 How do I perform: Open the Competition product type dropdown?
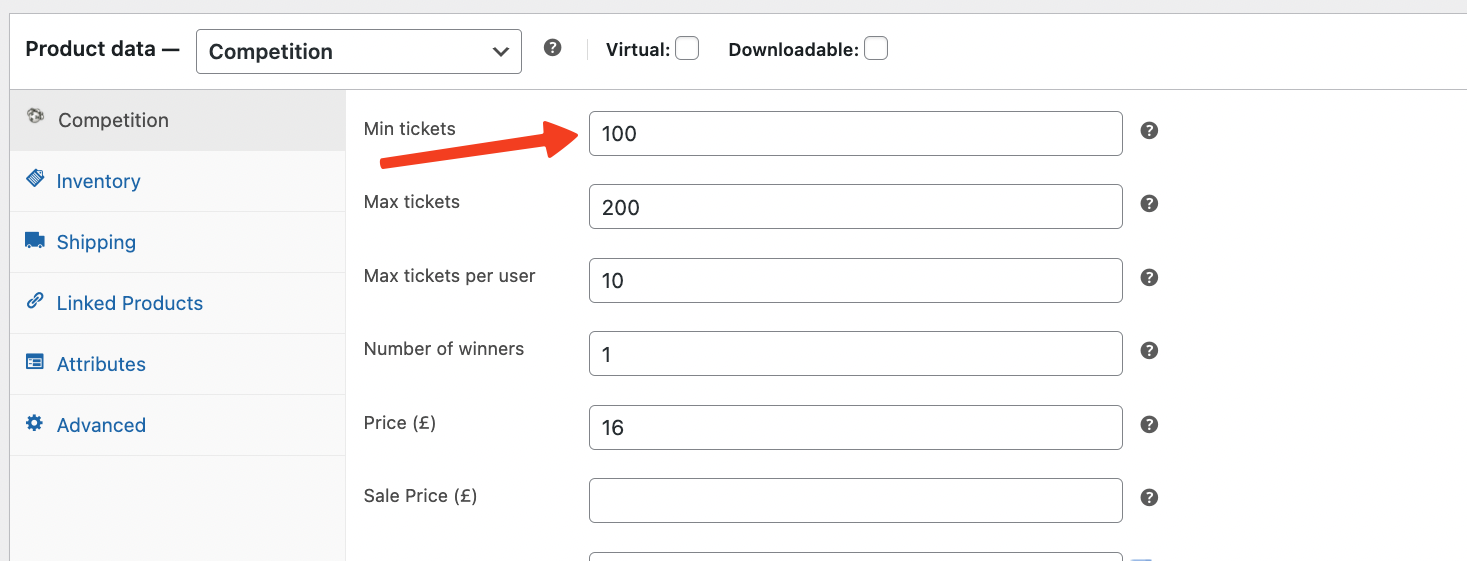tap(358, 52)
